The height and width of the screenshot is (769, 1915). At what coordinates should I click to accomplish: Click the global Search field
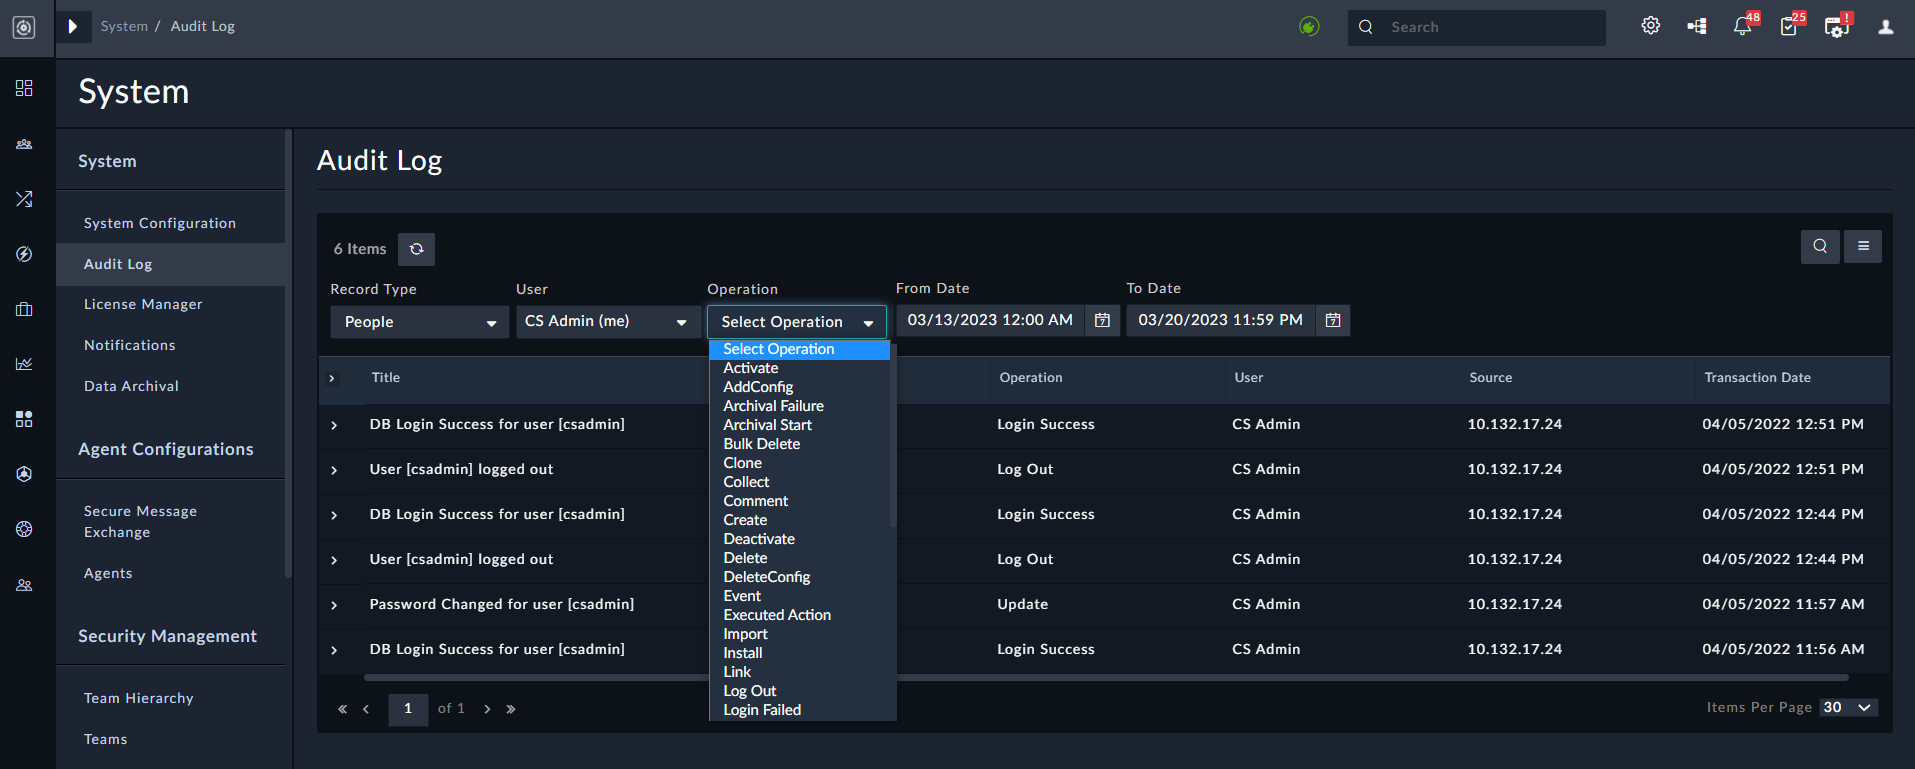[1477, 27]
